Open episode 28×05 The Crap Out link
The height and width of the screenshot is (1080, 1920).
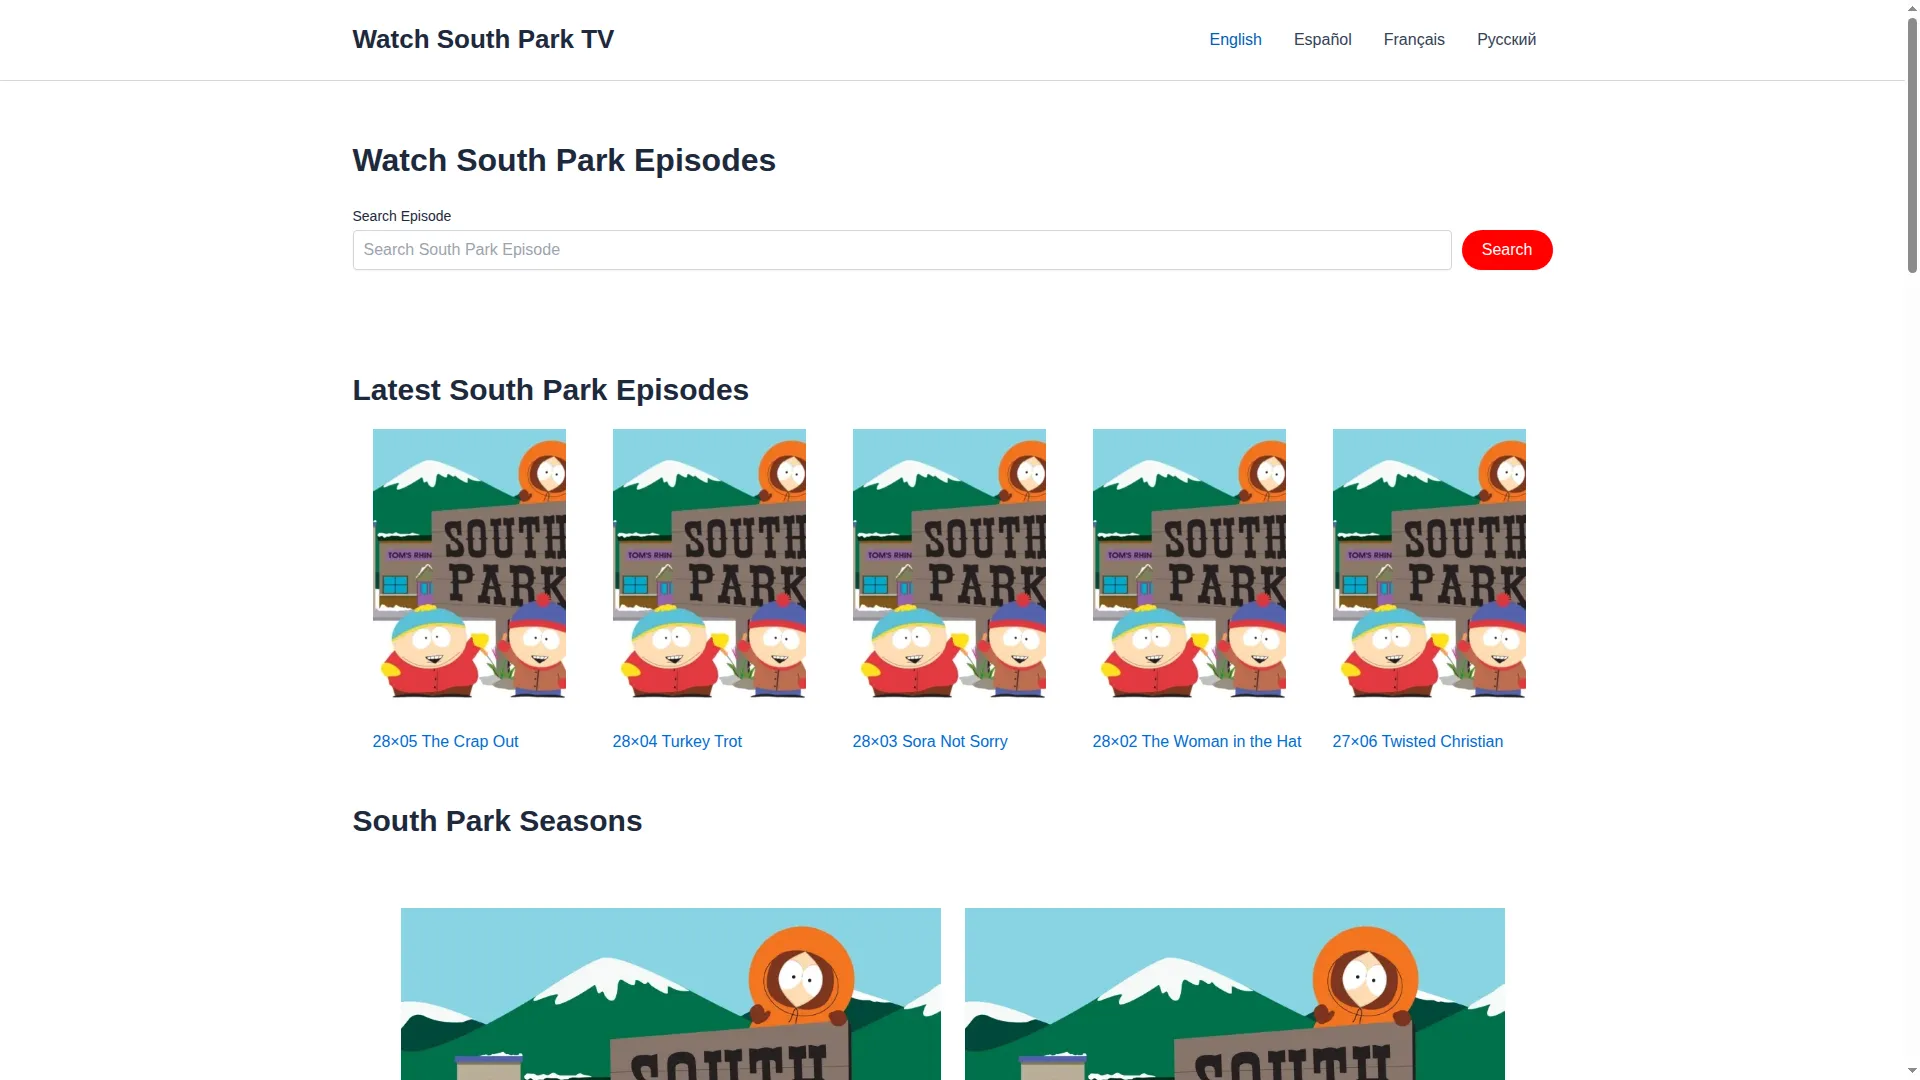click(445, 741)
